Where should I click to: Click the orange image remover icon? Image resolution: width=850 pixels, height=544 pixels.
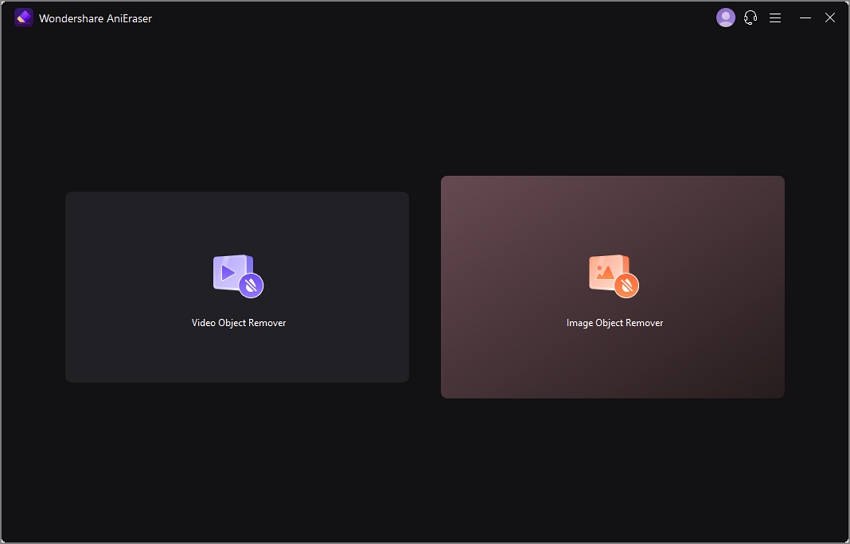[x=614, y=276]
